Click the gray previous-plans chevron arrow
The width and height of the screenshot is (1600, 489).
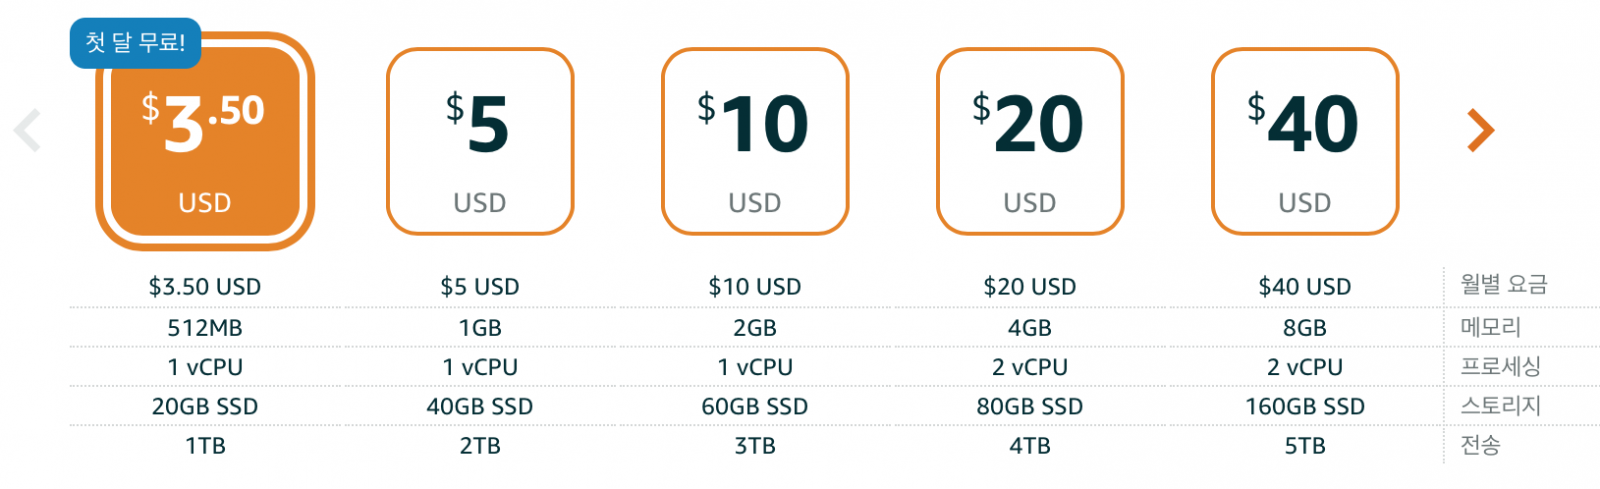pyautogui.click(x=28, y=130)
